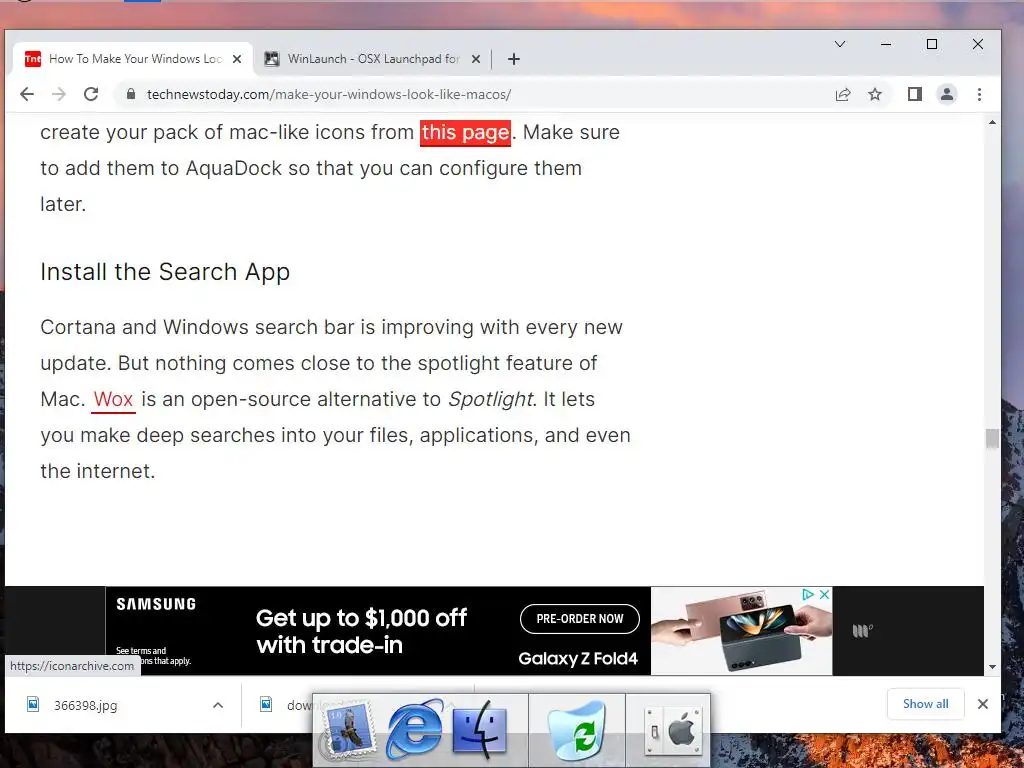Launch Mail stamp icon in dock

tap(350, 729)
